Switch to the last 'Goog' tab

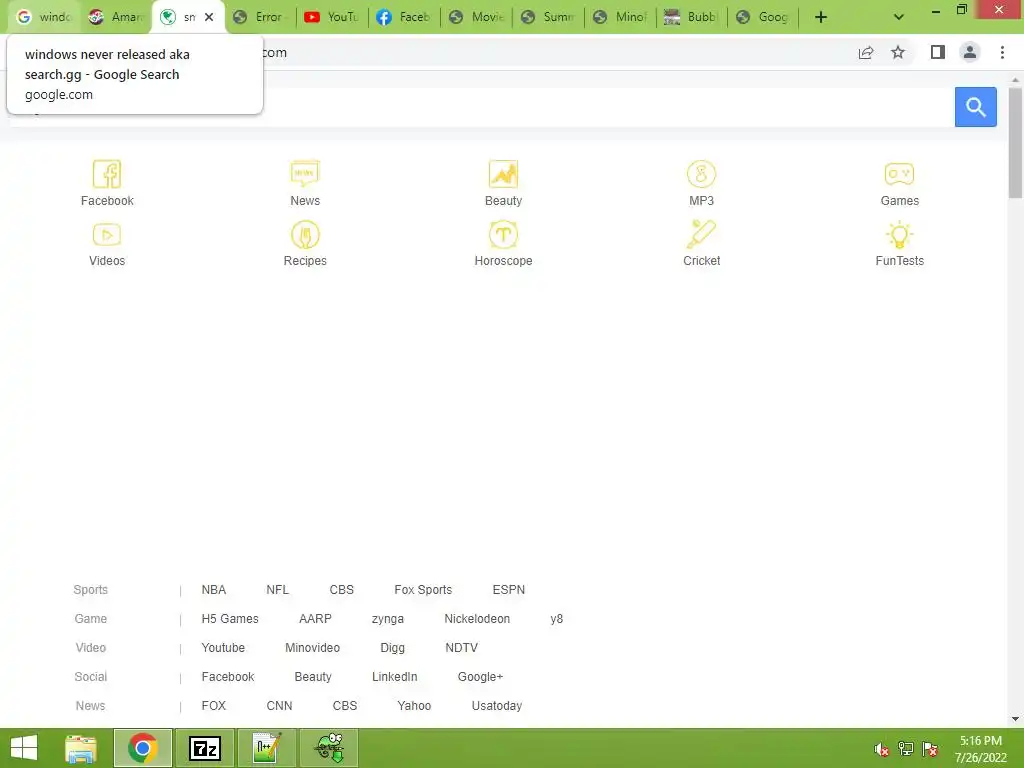(763, 17)
